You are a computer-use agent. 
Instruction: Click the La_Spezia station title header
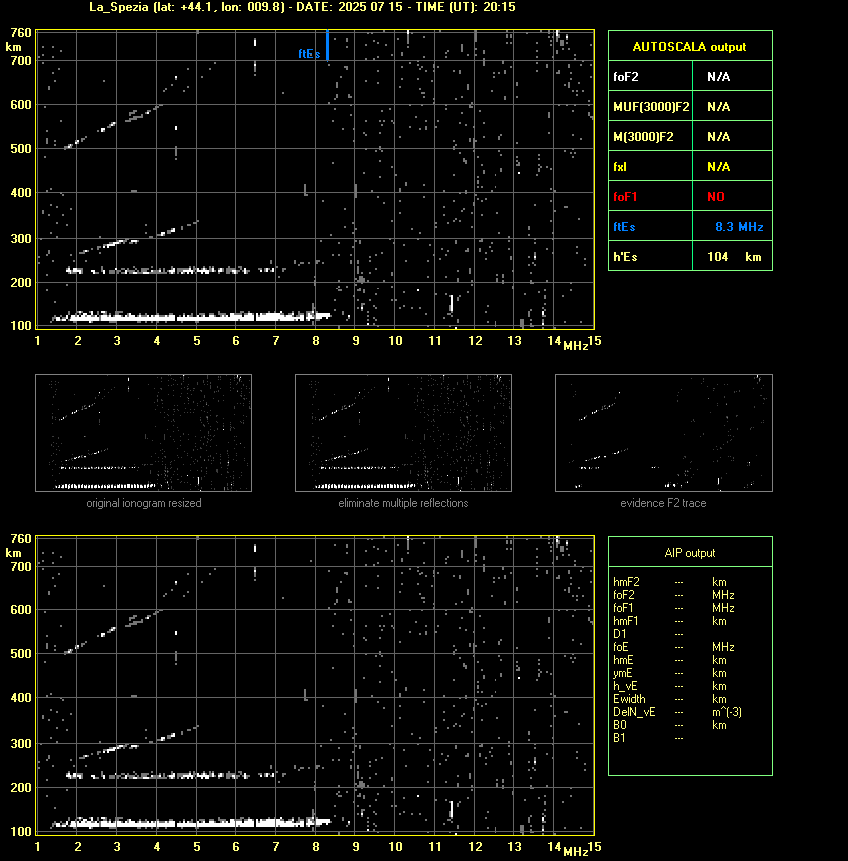(302, 7)
